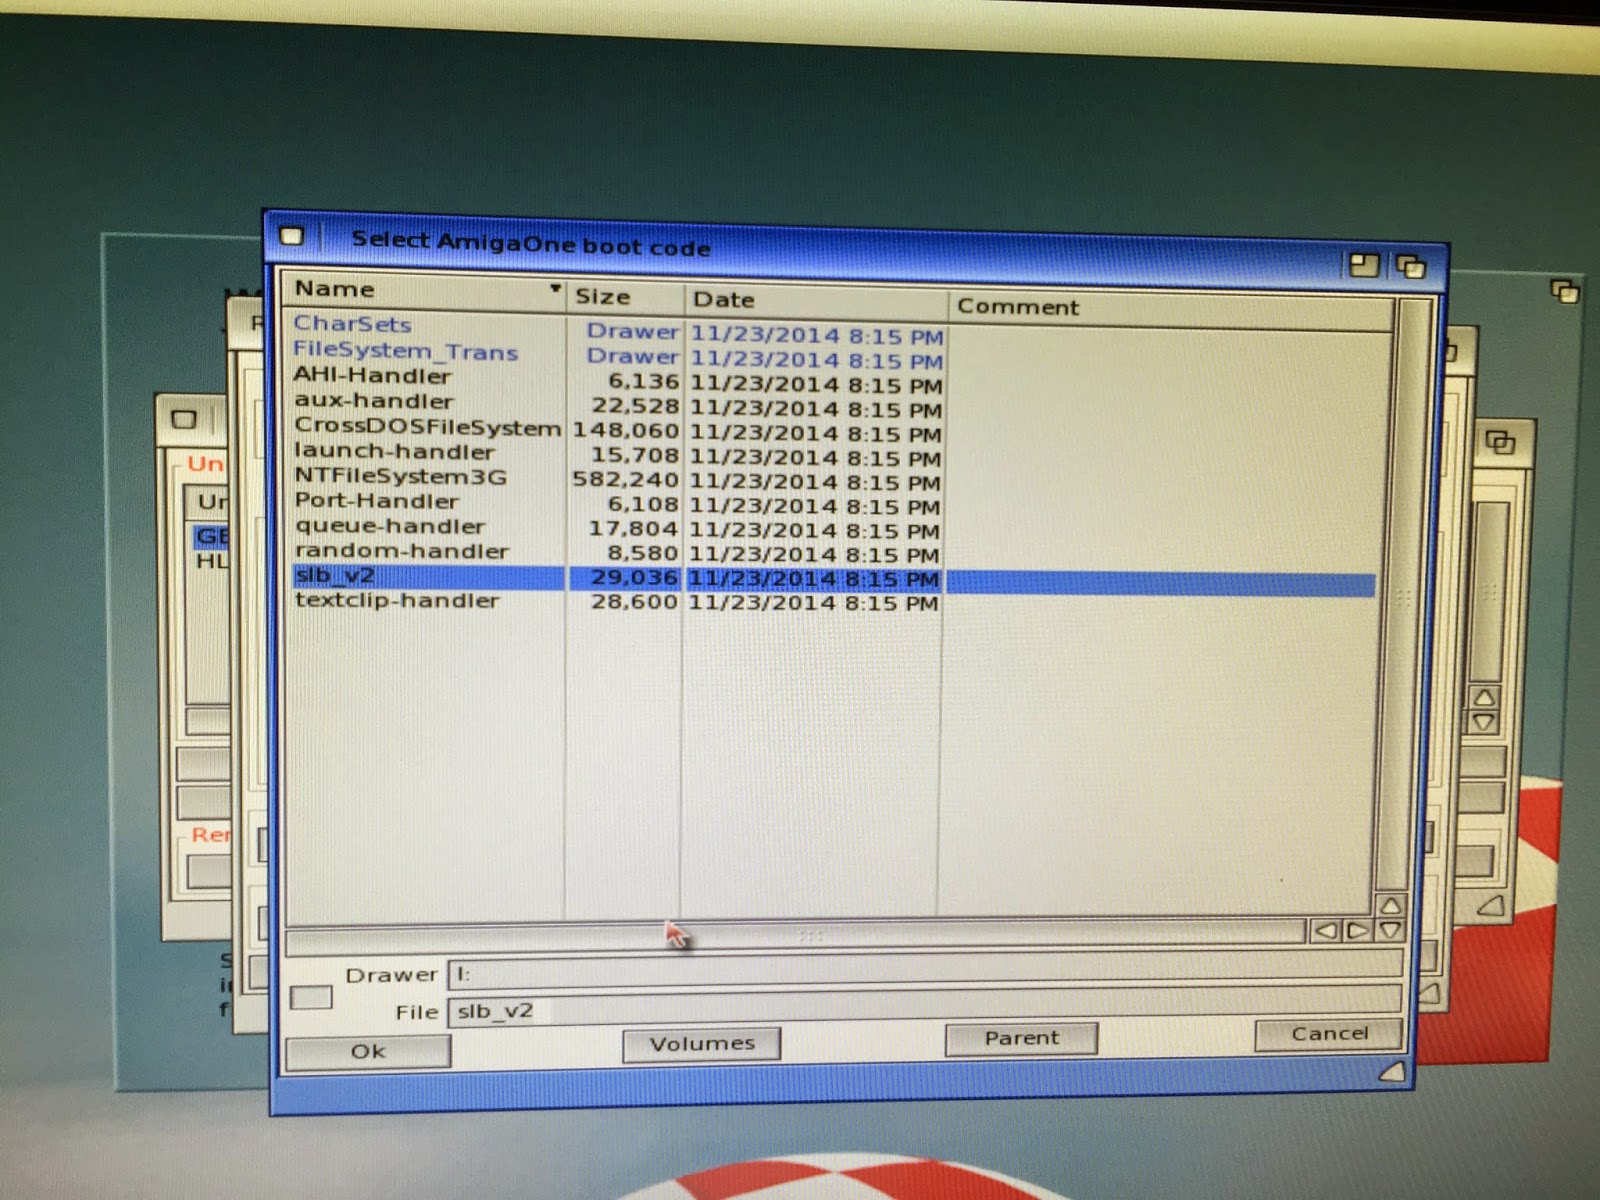Sort list by Date column header
Viewport: 1600px width, 1200px height.
click(815, 300)
